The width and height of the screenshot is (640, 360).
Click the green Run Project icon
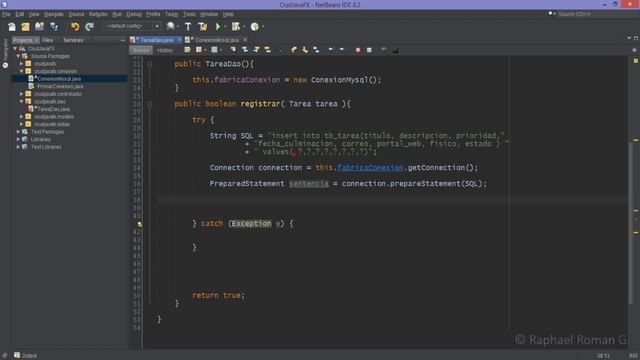tap(218, 27)
